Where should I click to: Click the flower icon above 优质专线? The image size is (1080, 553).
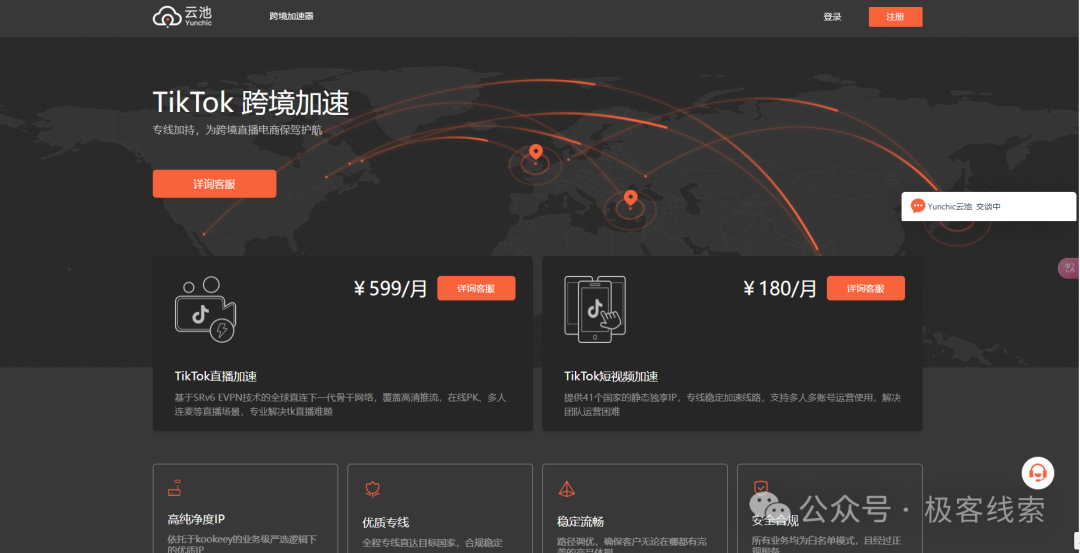372,489
